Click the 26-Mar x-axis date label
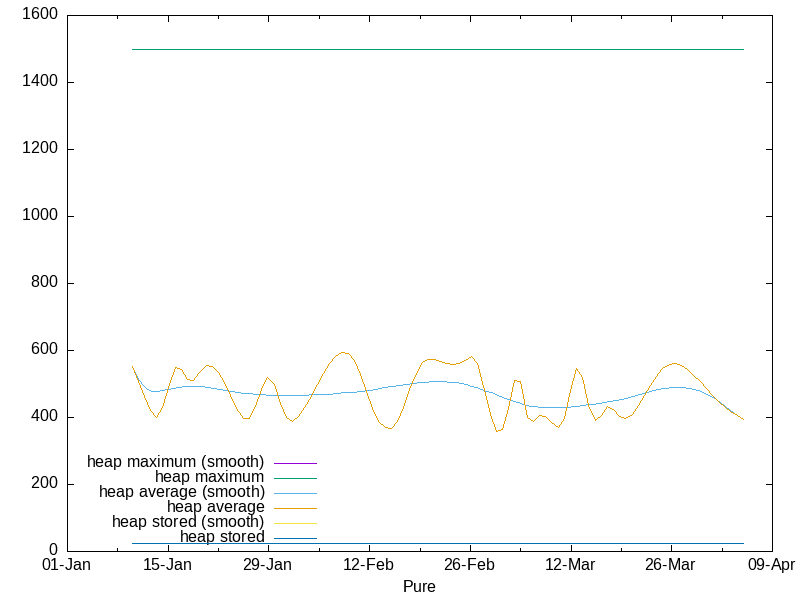The image size is (800, 600). pos(670,565)
